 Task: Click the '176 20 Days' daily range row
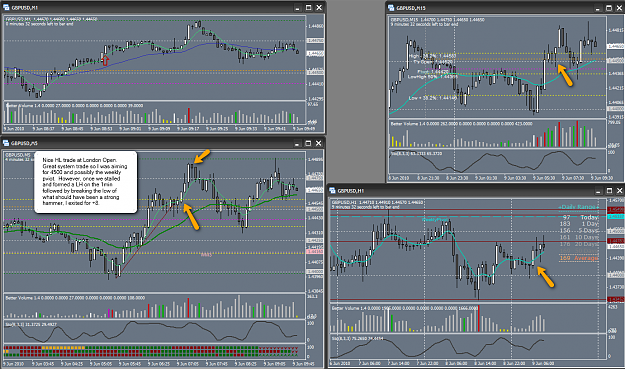coord(579,244)
